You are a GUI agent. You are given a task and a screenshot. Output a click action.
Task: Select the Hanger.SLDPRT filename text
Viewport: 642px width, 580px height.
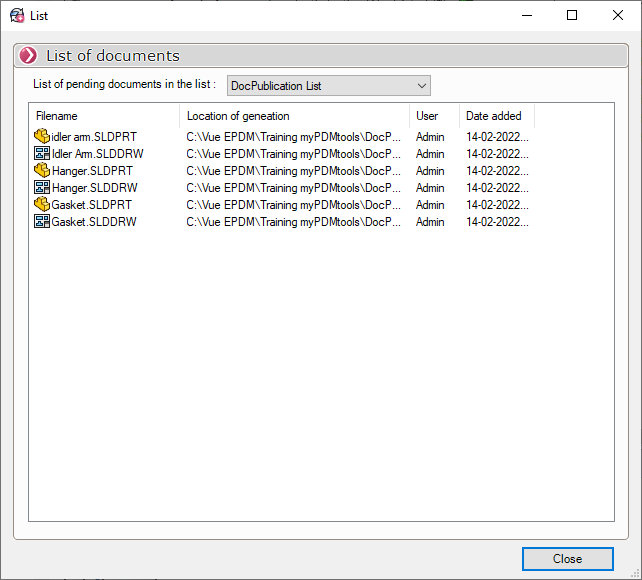pyautogui.click(x=92, y=171)
